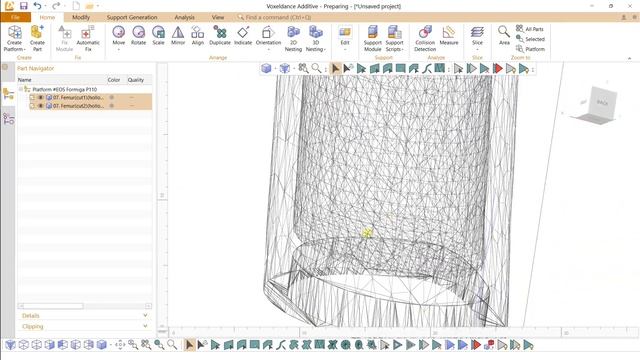
Task: Open the second sidebar panel icon
Action: (8, 119)
